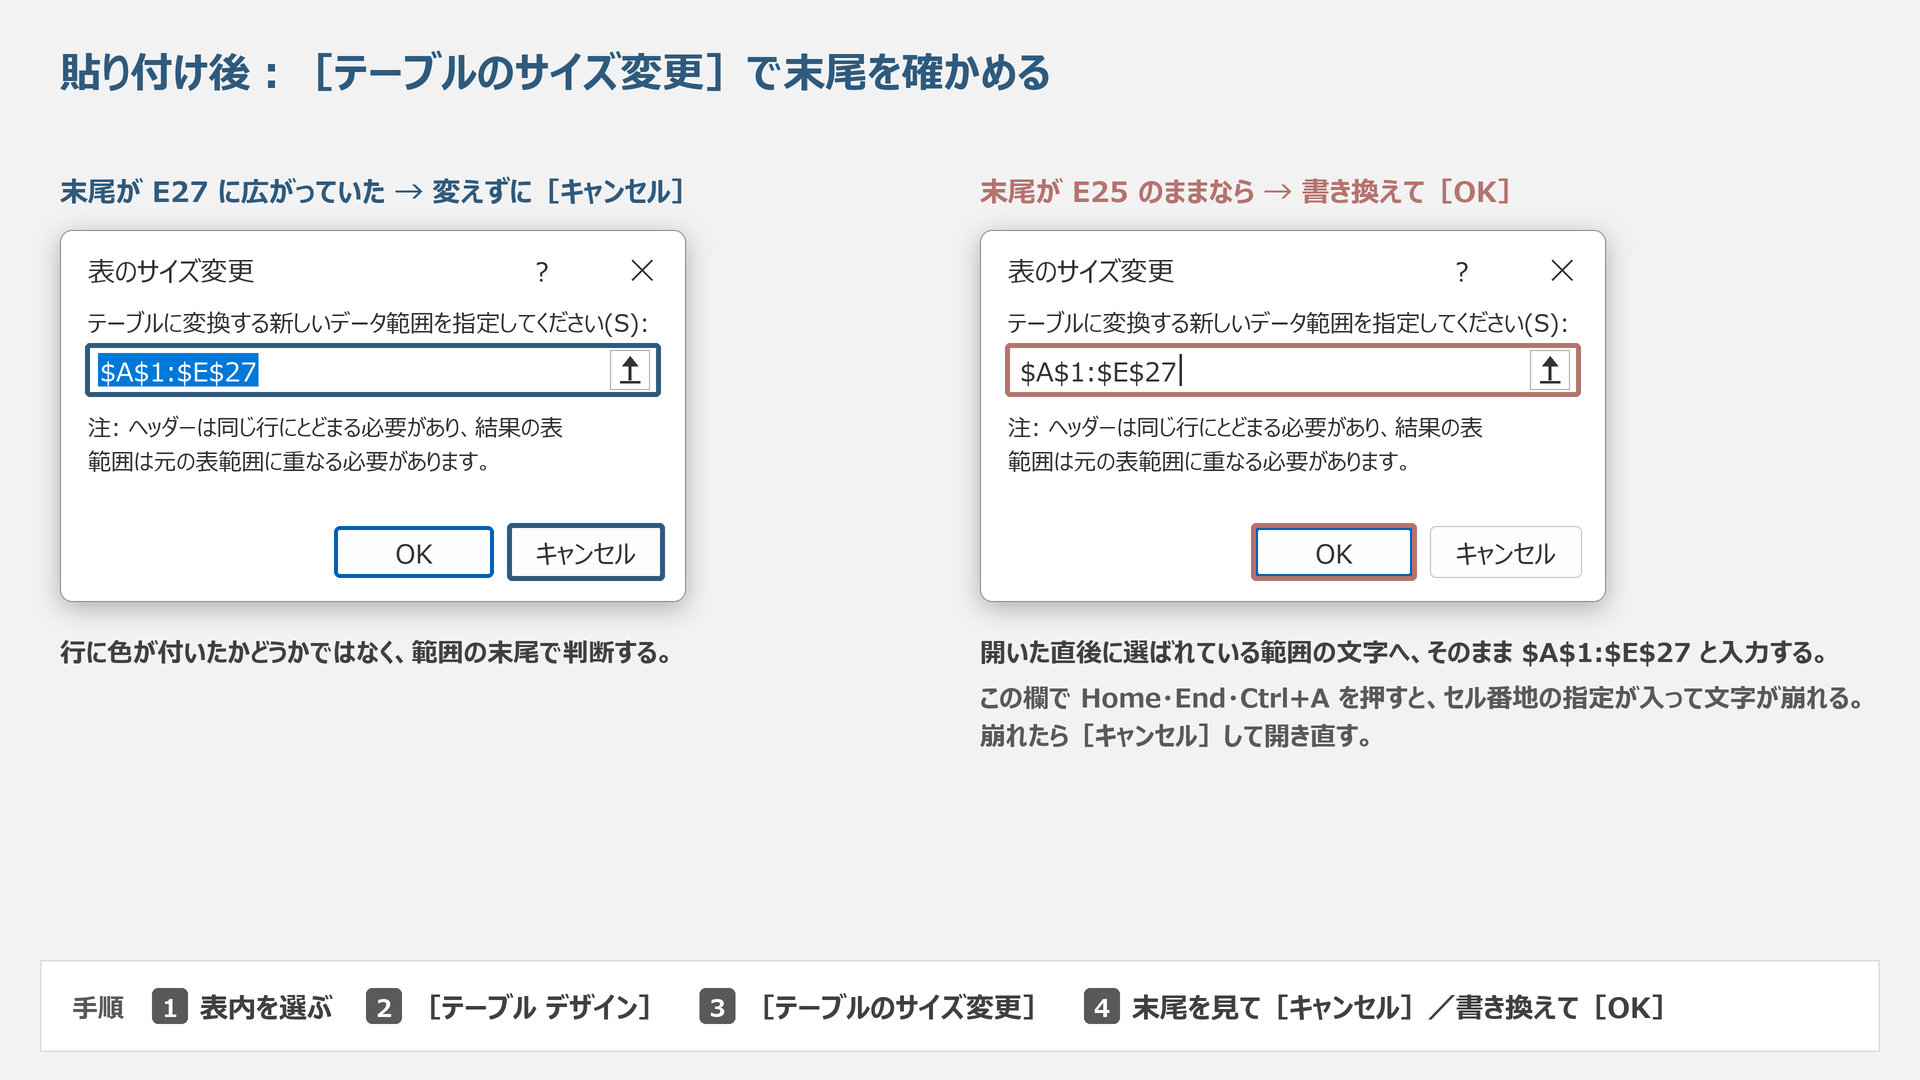Click step 3 [テーブルのサイズ変更]

(x=870, y=1007)
